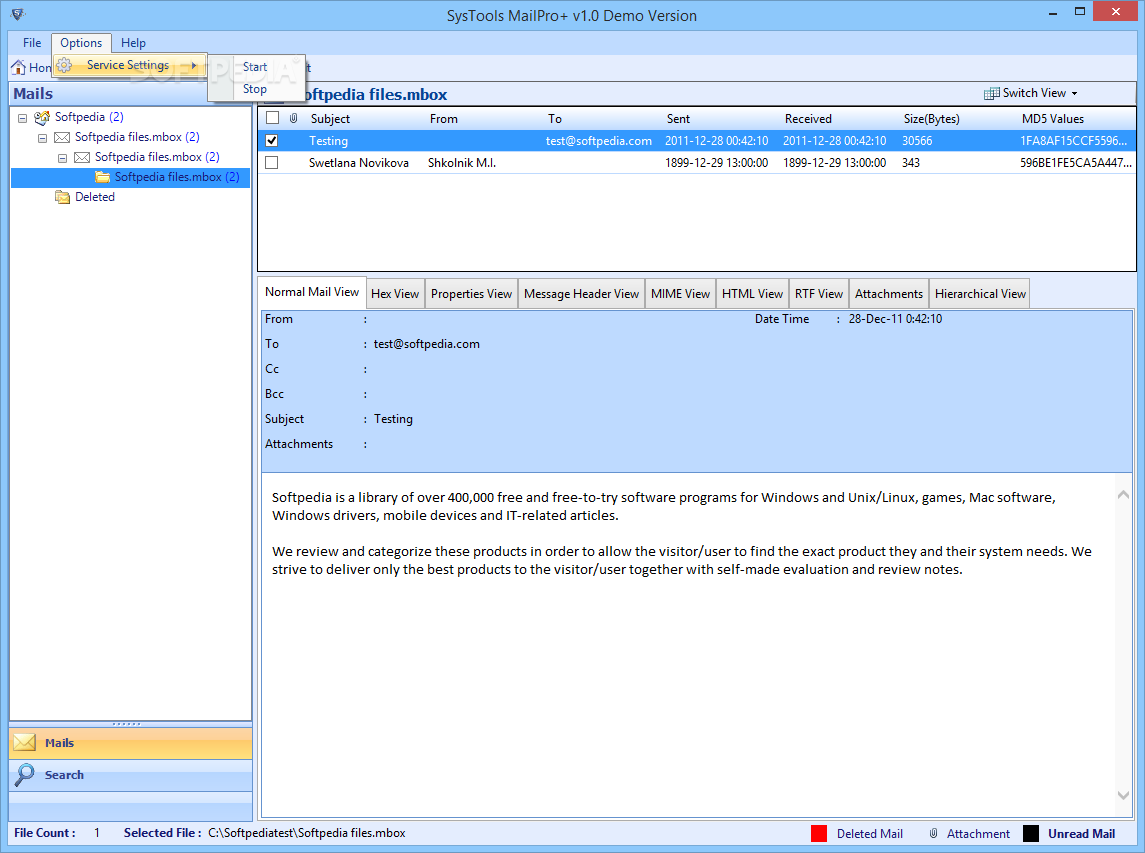
Task: Click the Switch View grid icon
Action: coord(992,93)
